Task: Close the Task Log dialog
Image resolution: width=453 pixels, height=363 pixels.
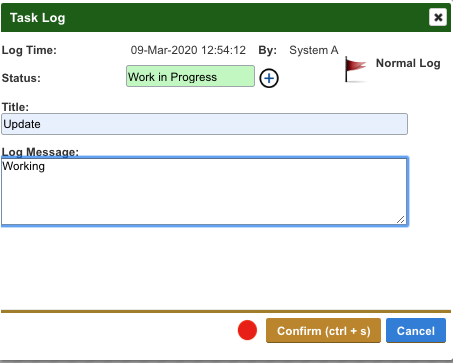Action: tap(438, 17)
